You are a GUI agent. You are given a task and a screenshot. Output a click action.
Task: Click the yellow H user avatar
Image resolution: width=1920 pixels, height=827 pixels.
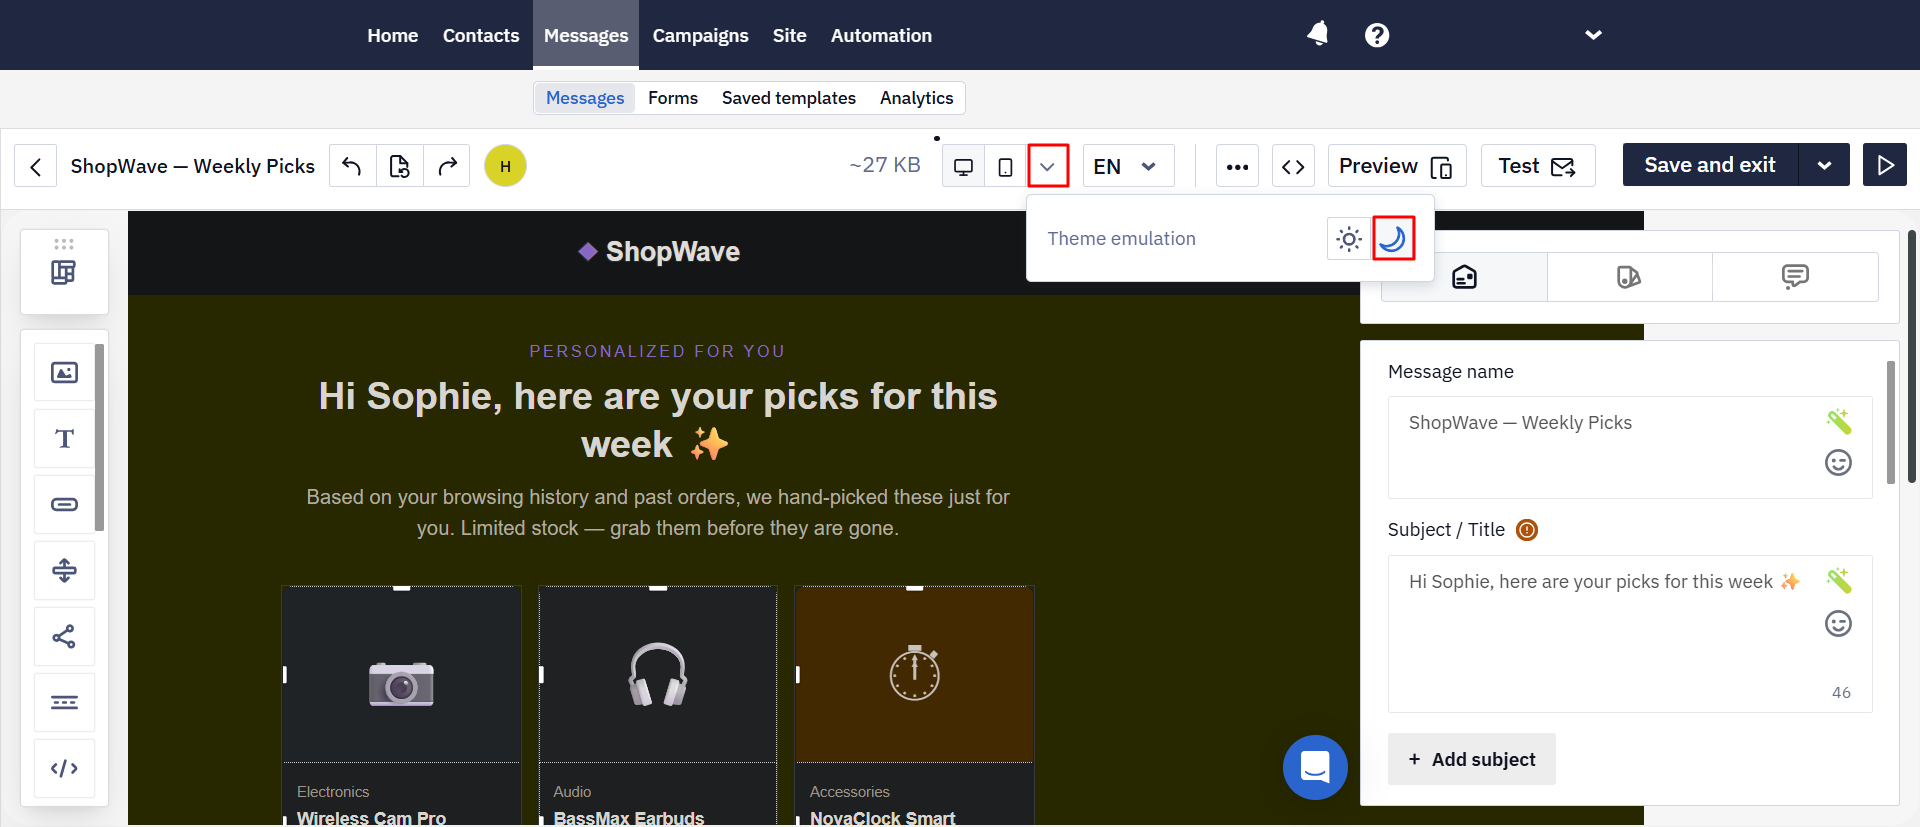(x=505, y=166)
